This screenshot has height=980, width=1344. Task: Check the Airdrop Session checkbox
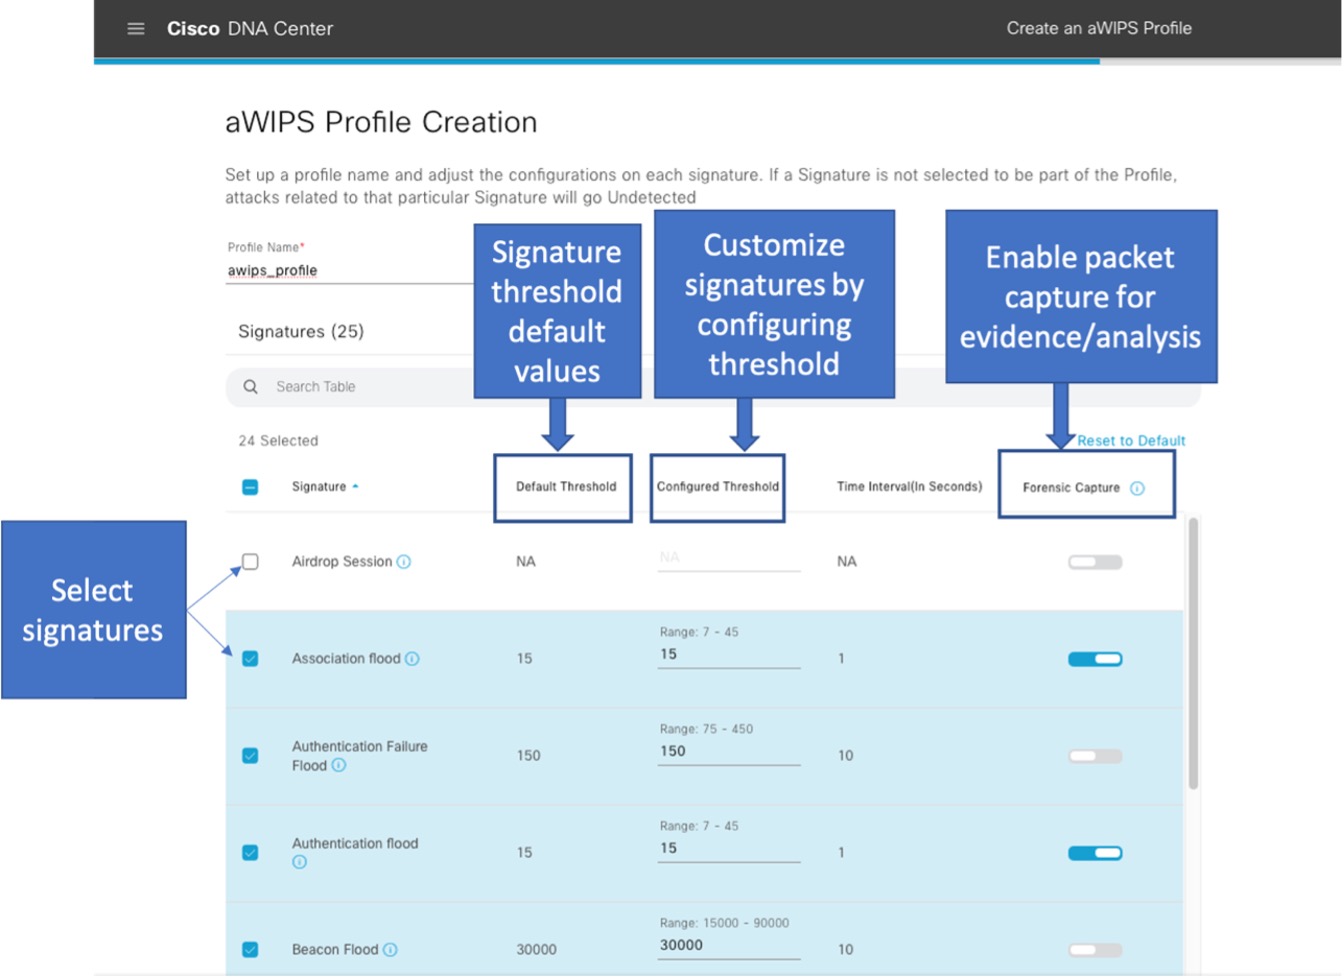coord(250,562)
